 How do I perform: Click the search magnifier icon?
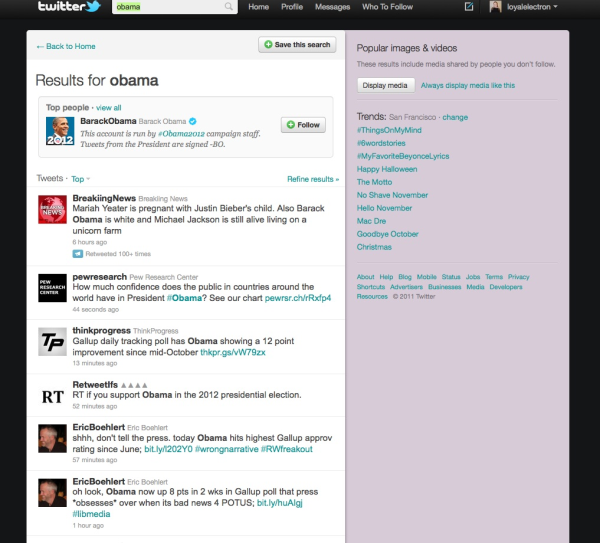(x=228, y=7)
